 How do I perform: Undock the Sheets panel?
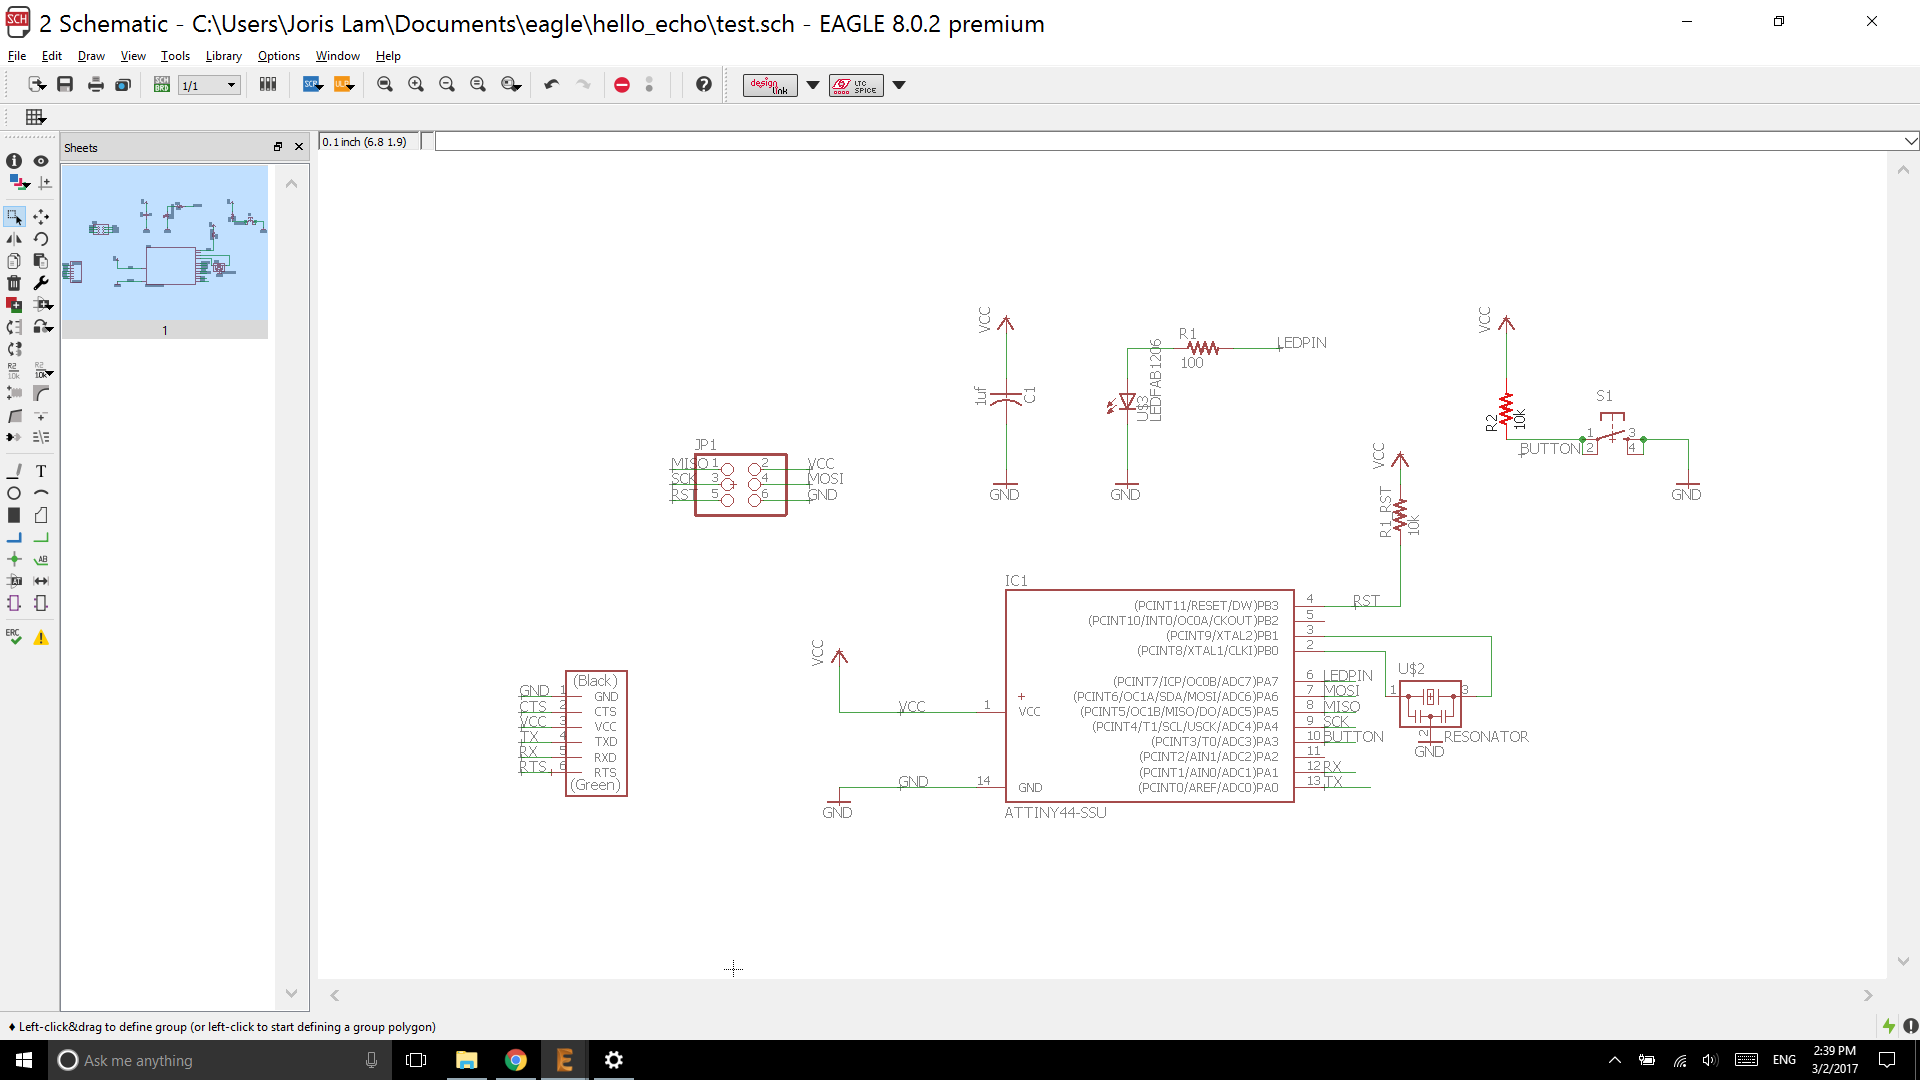click(278, 147)
